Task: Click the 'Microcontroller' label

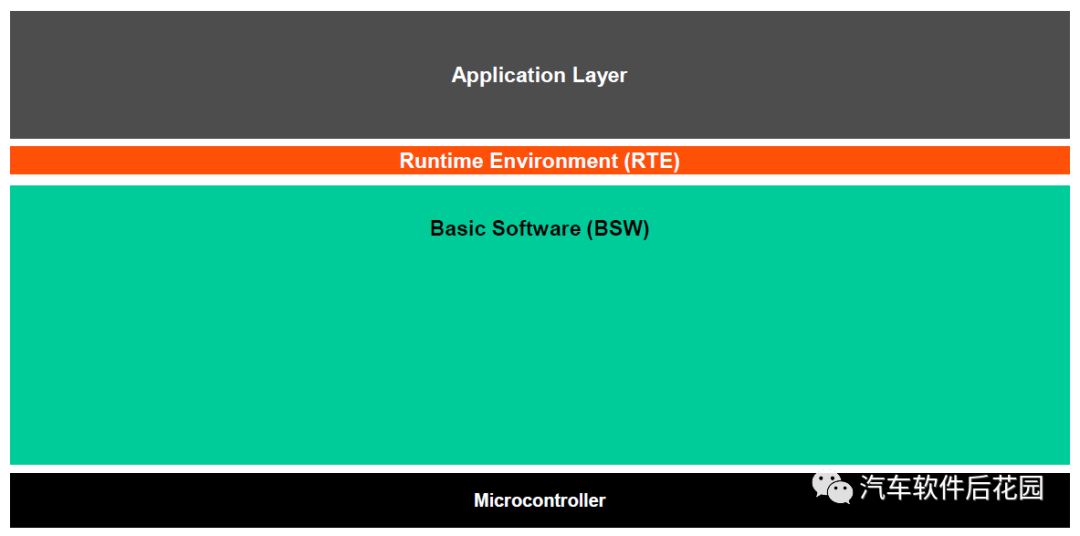Action: pyautogui.click(x=539, y=500)
